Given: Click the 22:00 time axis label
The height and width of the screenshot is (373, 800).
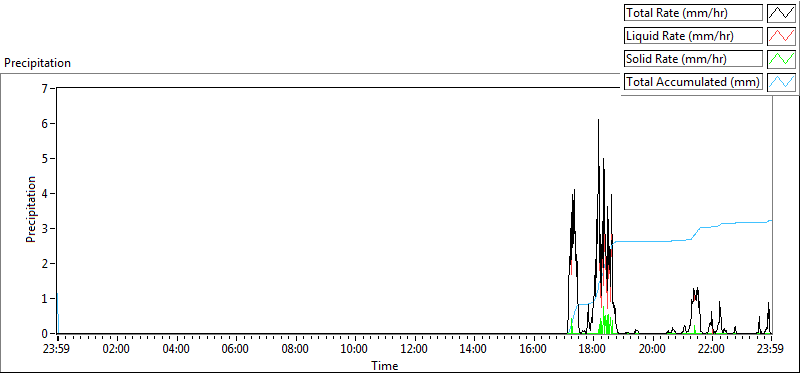Looking at the screenshot, I should point(712,350).
